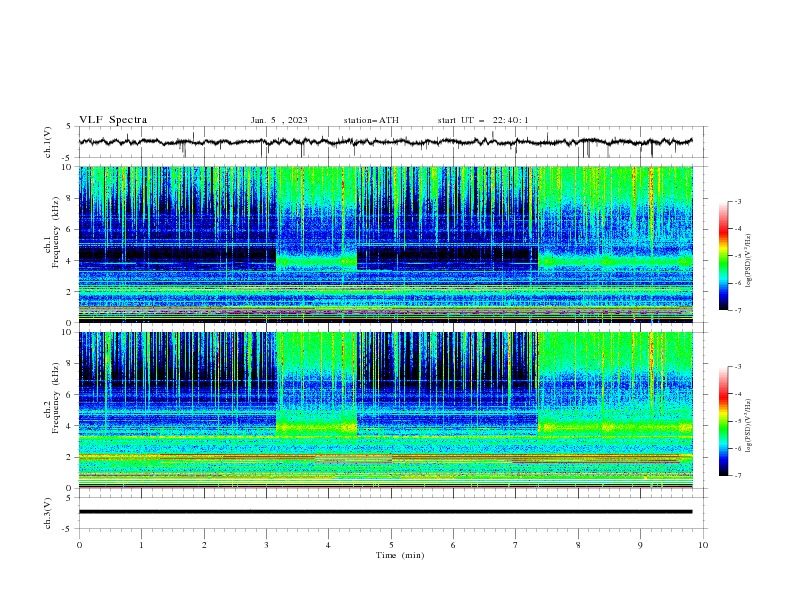
Task: Click the "ch.1(V)" waveform axis label
Action: 48,142
